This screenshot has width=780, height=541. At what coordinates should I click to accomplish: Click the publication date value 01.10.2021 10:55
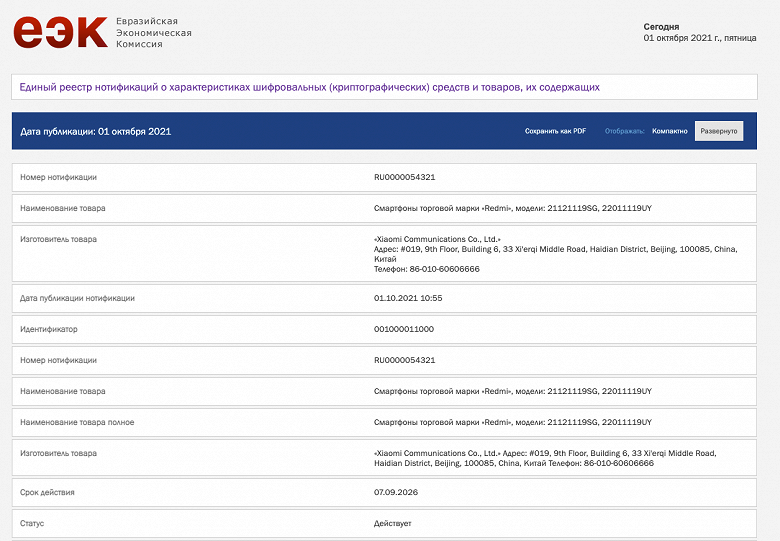click(407, 298)
